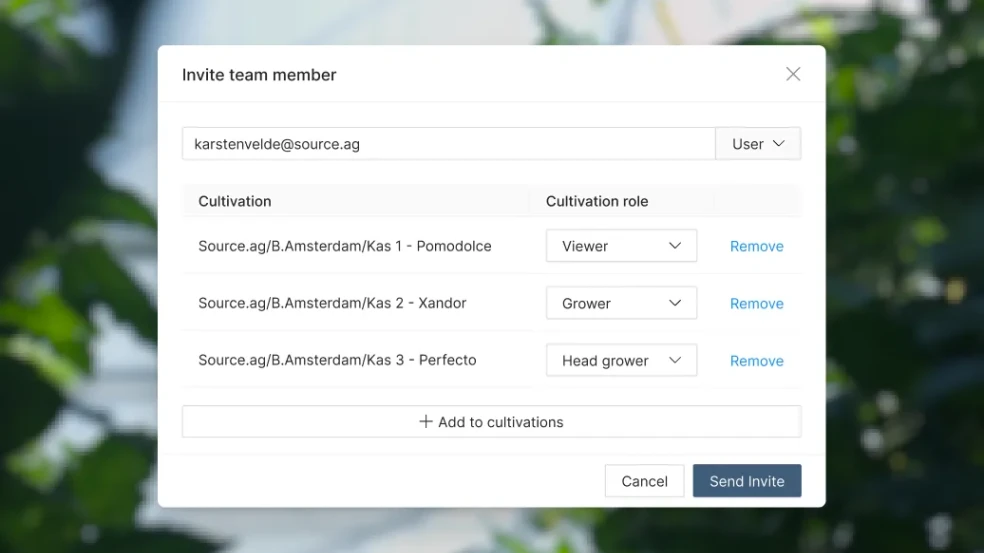Screen dimensions: 984x553
Task: Remove the Kas 1 - Pomodolce cultivation
Action: (x=756, y=246)
